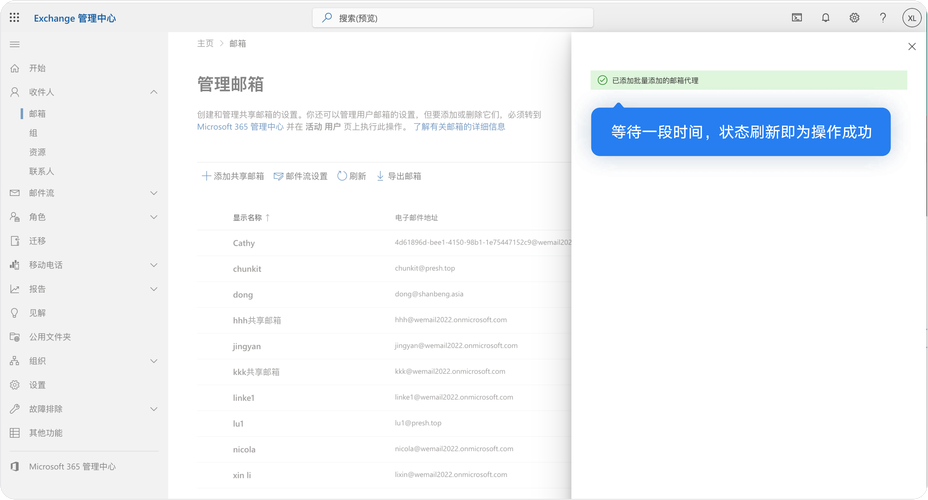Click the public folder icon beside 公用文件夹
The height and width of the screenshot is (500, 928).
pyautogui.click(x=15, y=337)
